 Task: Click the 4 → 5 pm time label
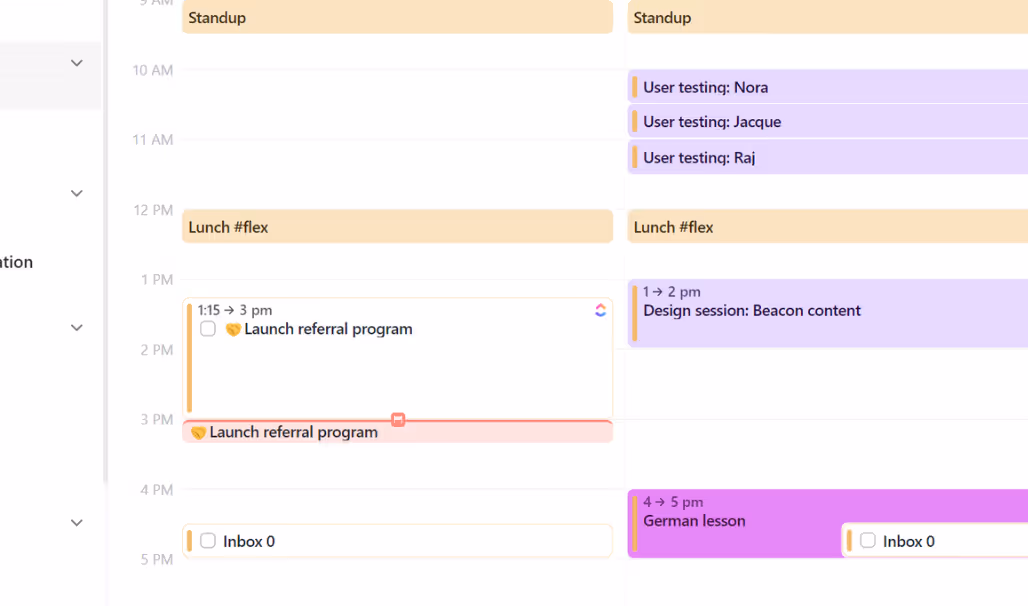tap(673, 502)
